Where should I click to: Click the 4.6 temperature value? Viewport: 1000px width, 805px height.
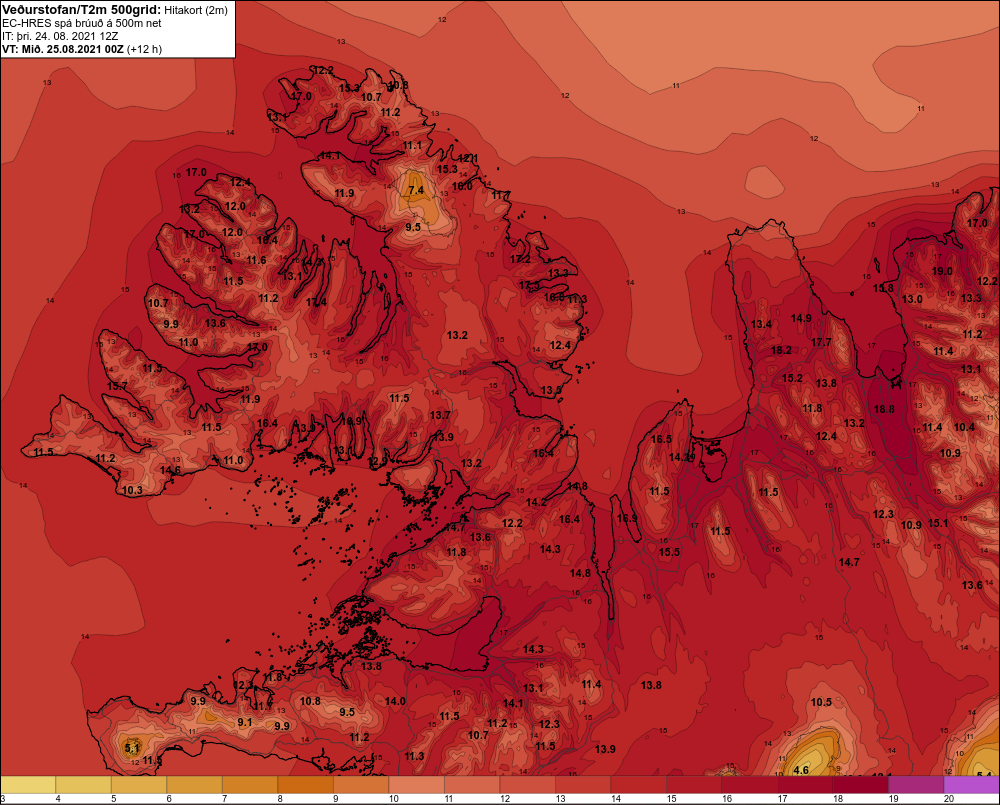pyautogui.click(x=801, y=771)
